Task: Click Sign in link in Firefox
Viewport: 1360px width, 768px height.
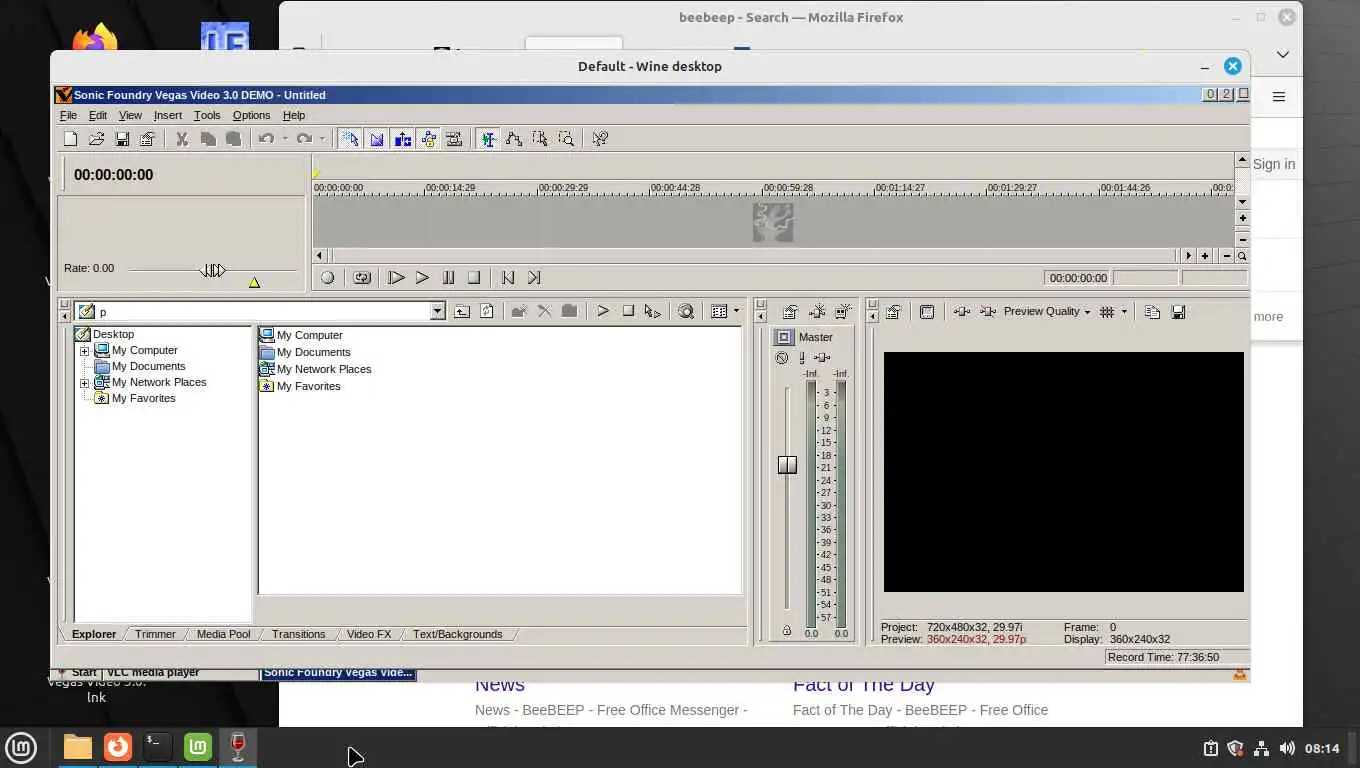Action: (x=1273, y=164)
